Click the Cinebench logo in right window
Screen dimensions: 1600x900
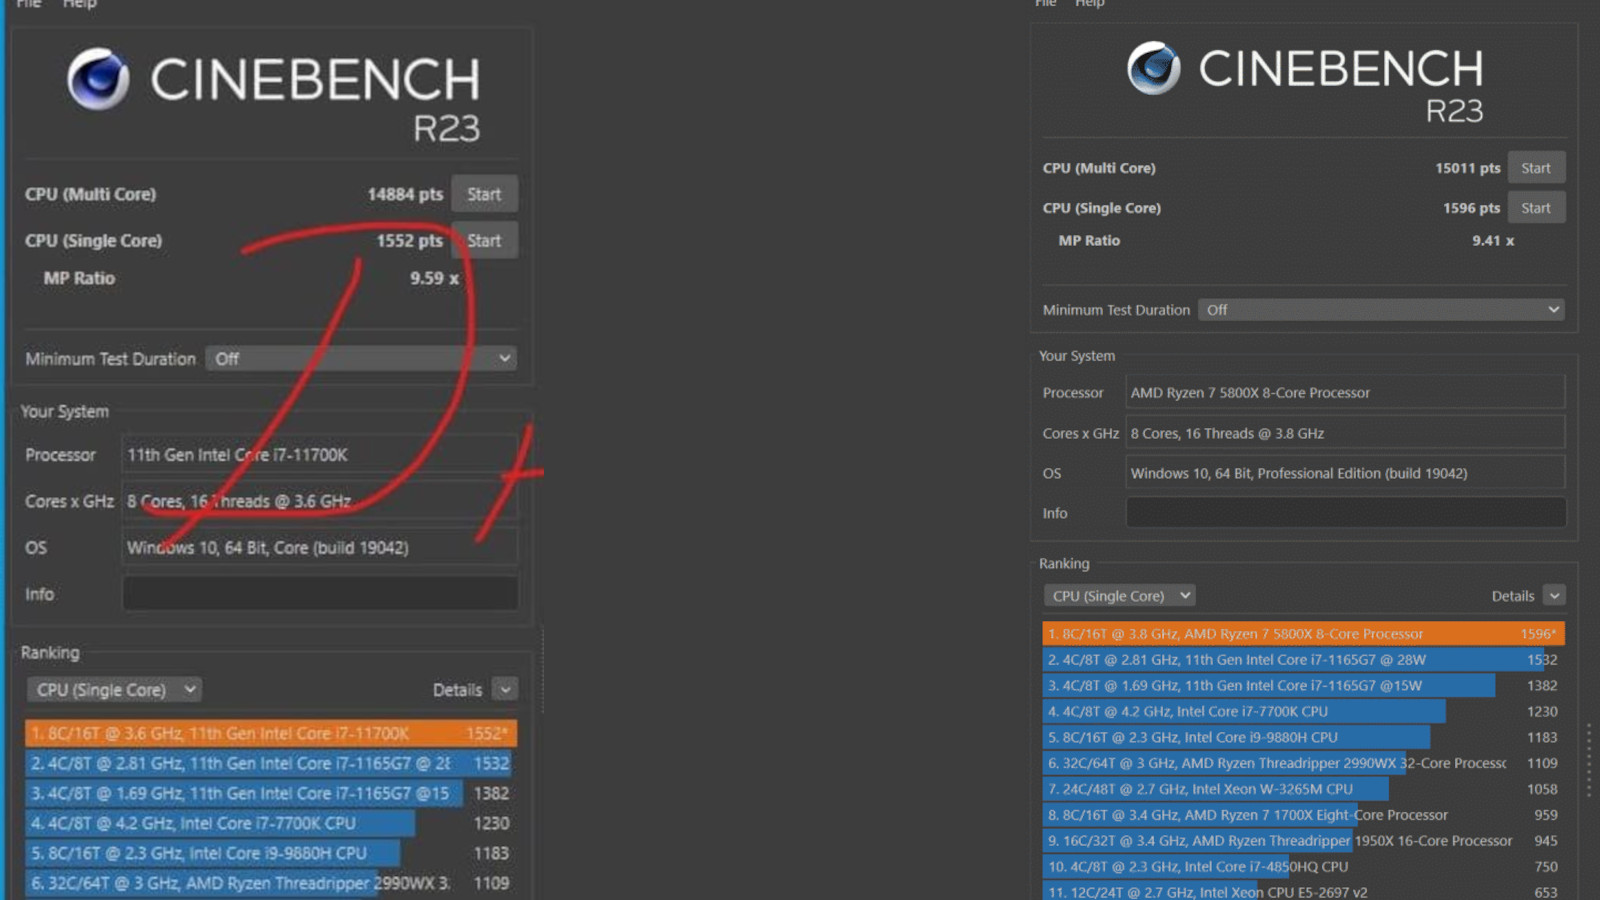(x=1154, y=68)
